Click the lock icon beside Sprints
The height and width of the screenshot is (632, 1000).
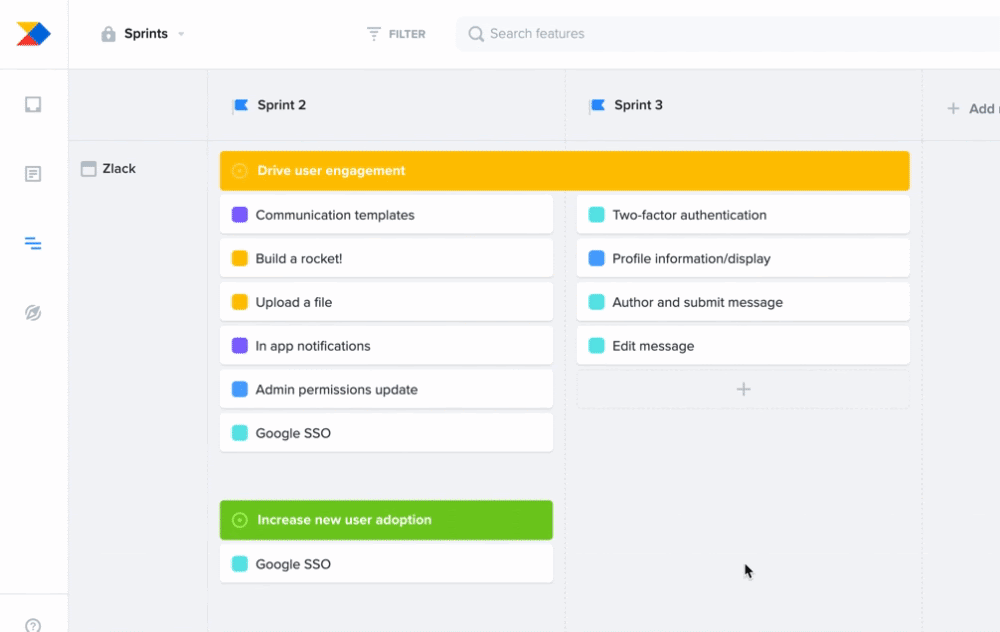click(108, 34)
